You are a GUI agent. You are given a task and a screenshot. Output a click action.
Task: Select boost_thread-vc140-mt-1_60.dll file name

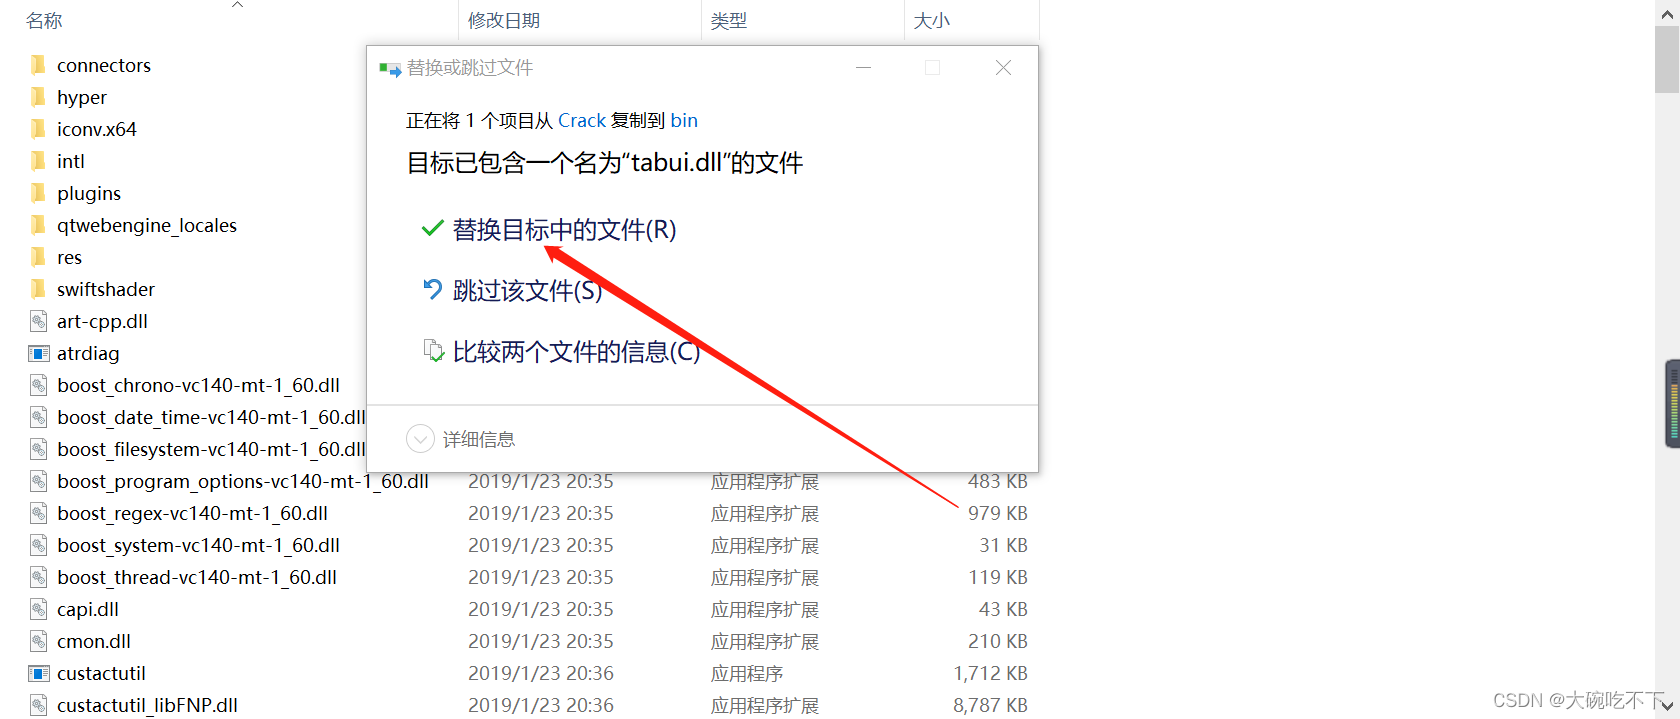pyautogui.click(x=197, y=577)
